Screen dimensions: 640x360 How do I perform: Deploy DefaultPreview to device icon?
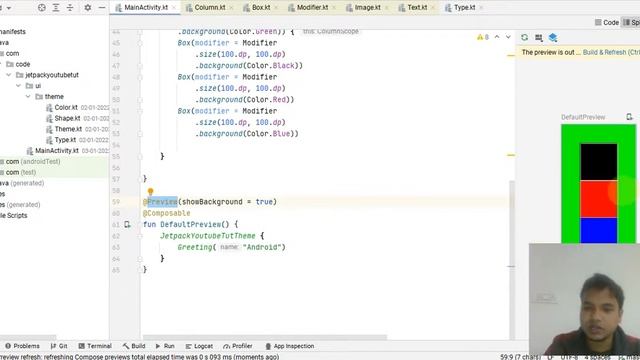click(629, 117)
